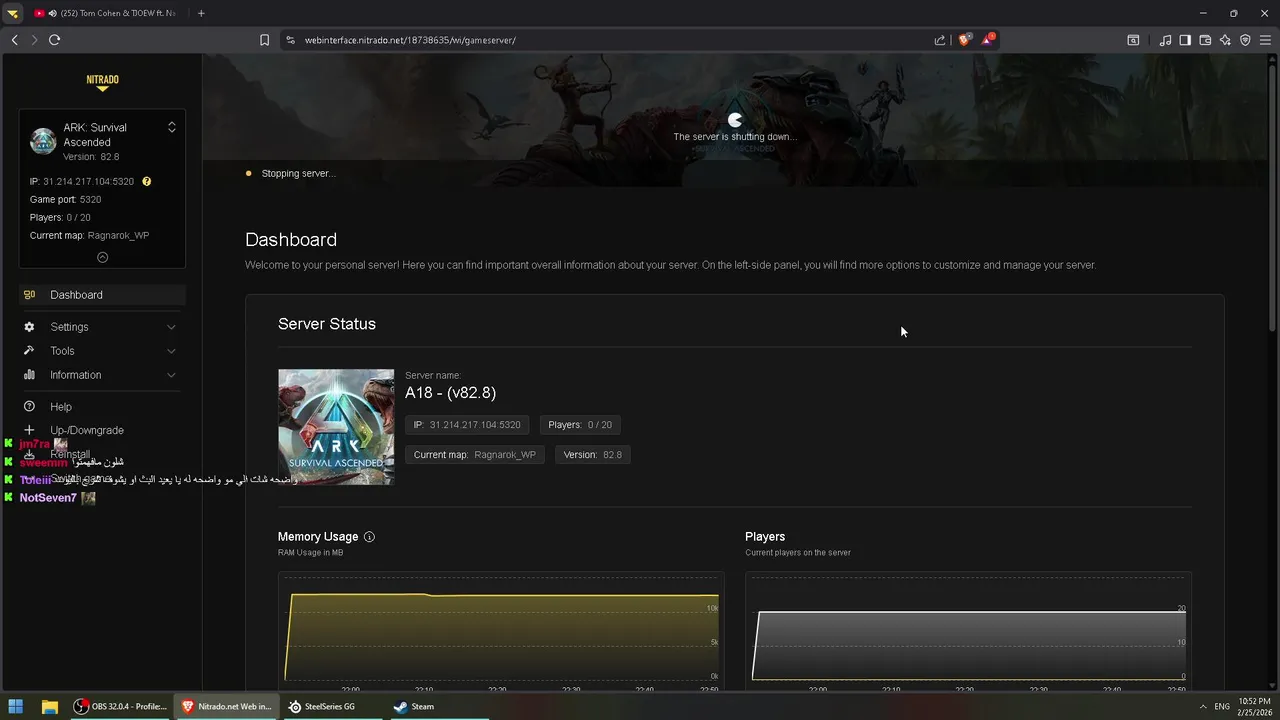
Task: Open Brave VPN shield icon
Action: click(x=1245, y=40)
